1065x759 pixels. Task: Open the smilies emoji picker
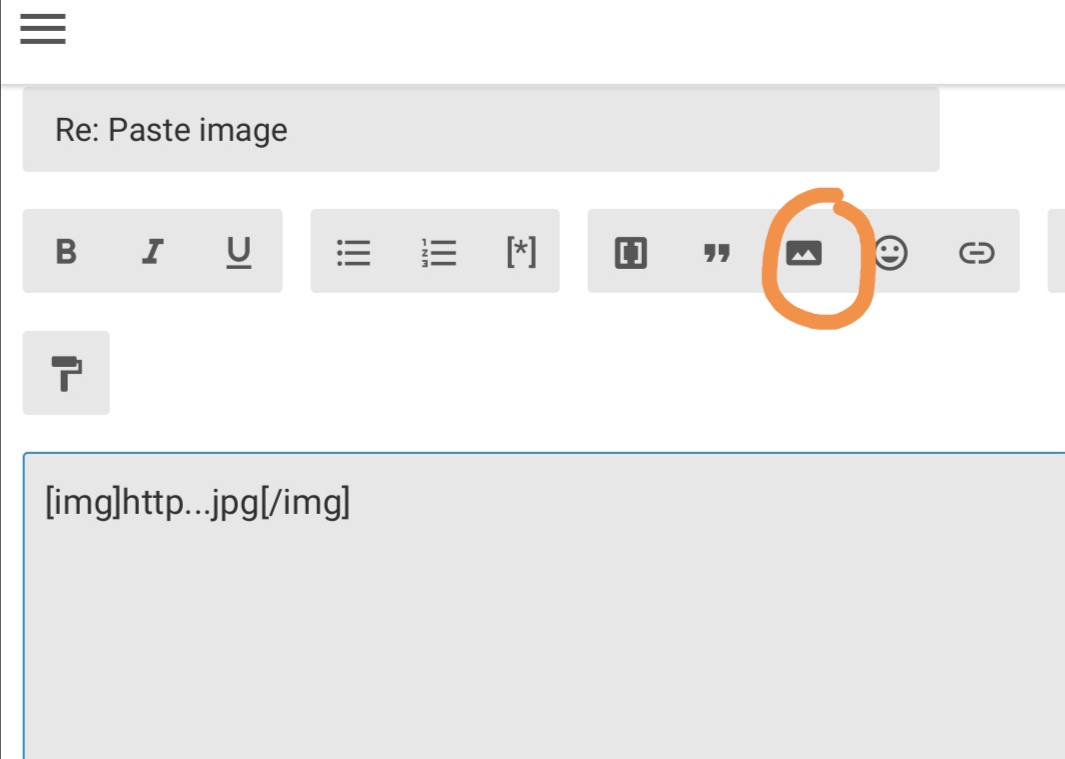point(890,252)
